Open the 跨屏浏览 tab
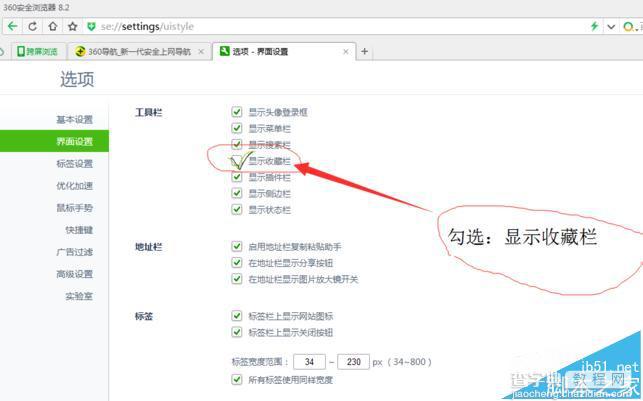The height and width of the screenshot is (401, 643). click(38, 52)
